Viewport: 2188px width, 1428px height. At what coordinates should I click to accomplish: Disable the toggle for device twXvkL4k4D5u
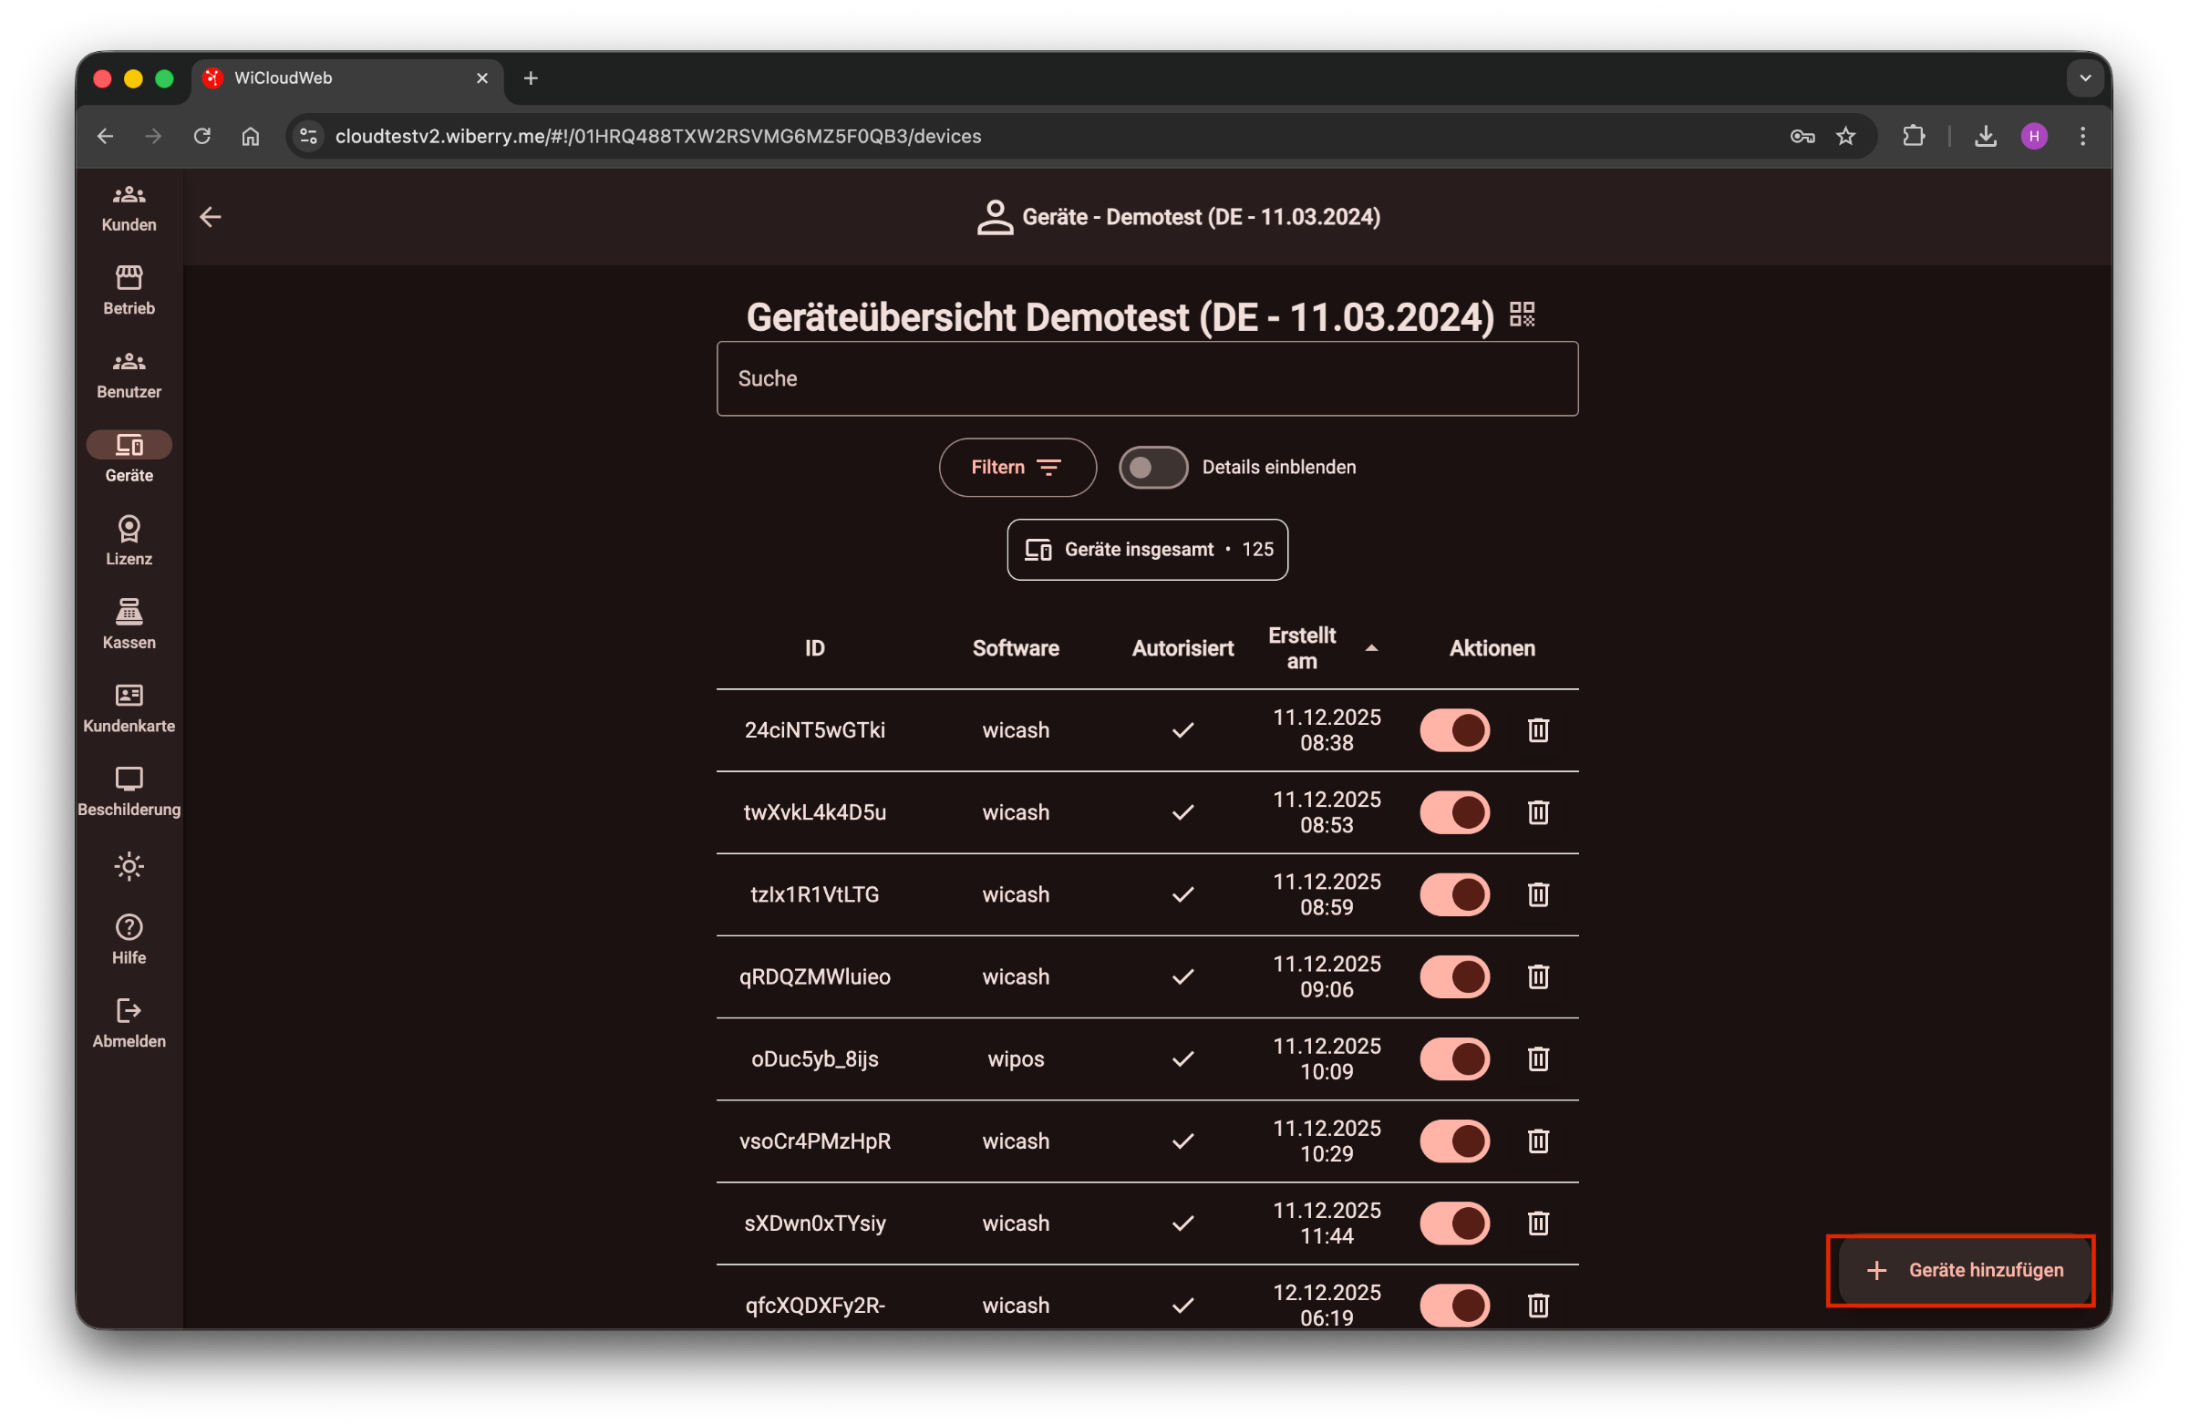click(1455, 812)
